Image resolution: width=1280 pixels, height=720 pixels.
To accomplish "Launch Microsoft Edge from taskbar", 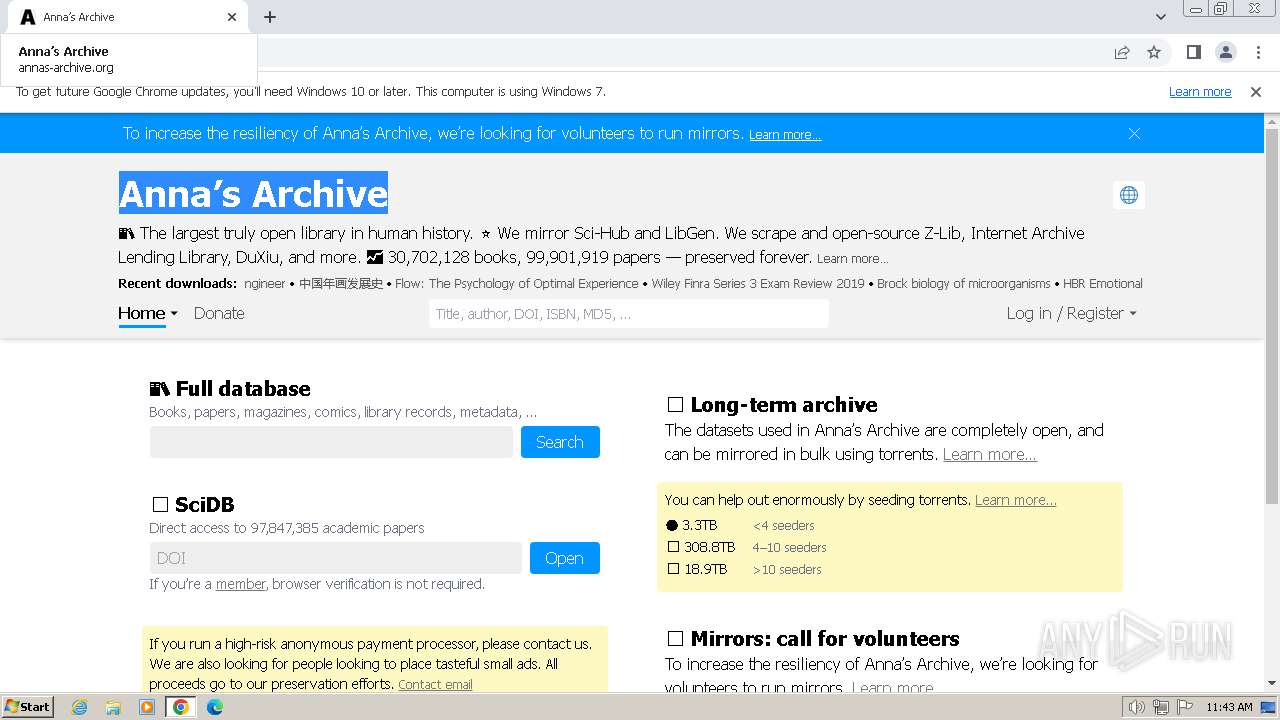I will point(214,707).
